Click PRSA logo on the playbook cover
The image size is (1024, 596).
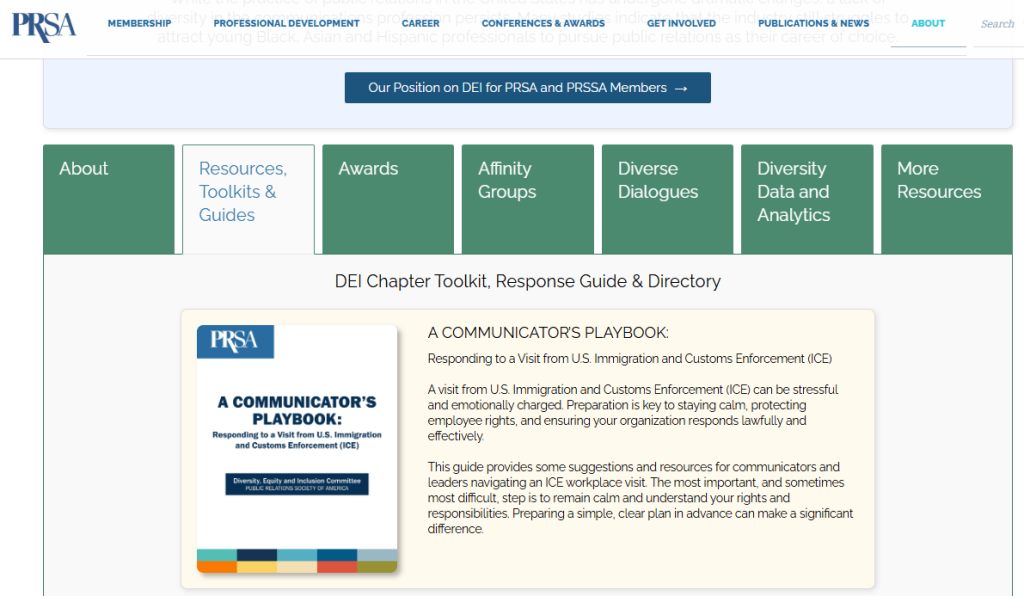235,342
